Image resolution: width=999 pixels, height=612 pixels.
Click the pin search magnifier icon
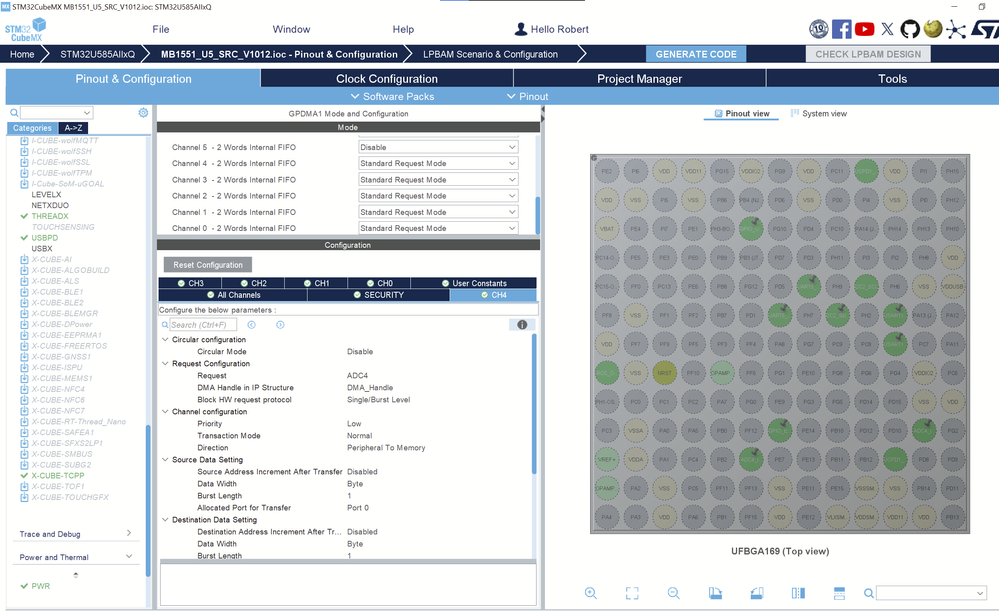click(868, 594)
